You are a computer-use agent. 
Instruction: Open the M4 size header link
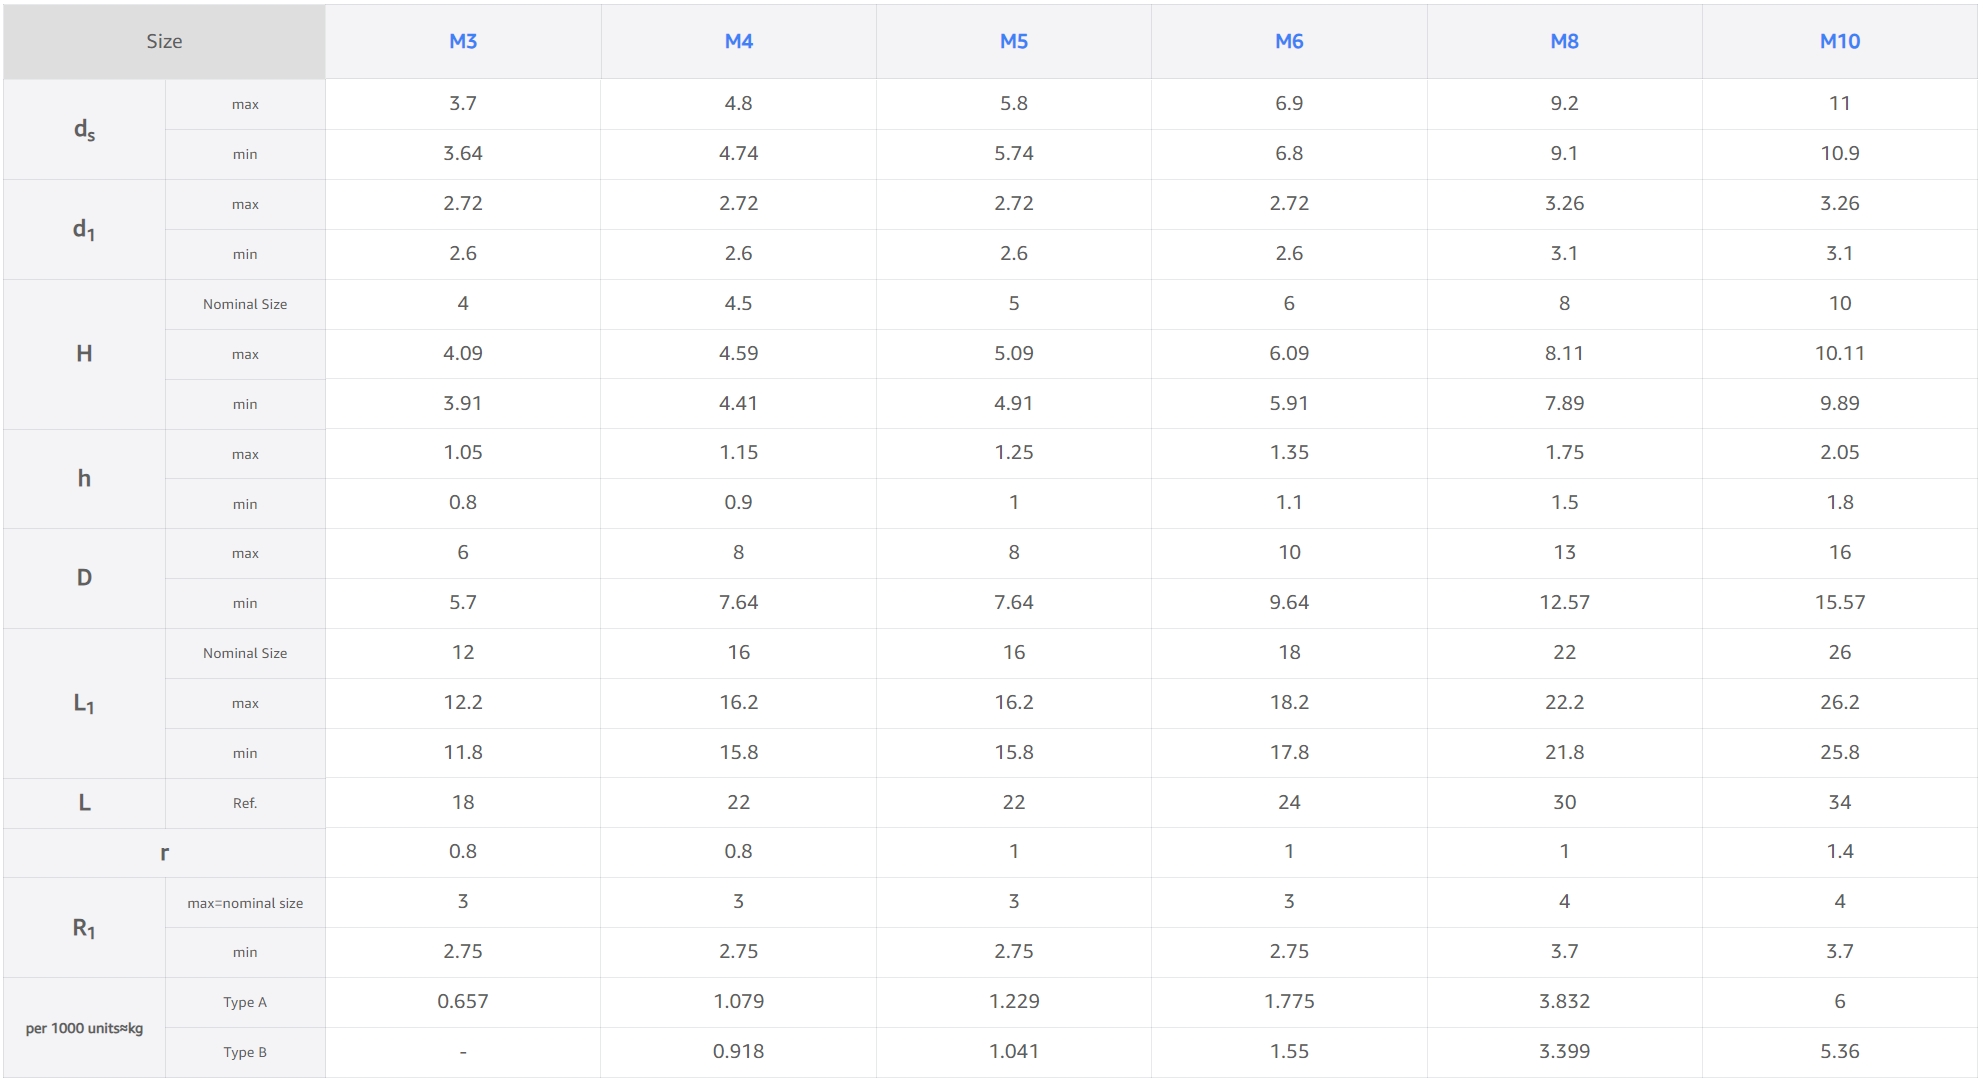[738, 41]
